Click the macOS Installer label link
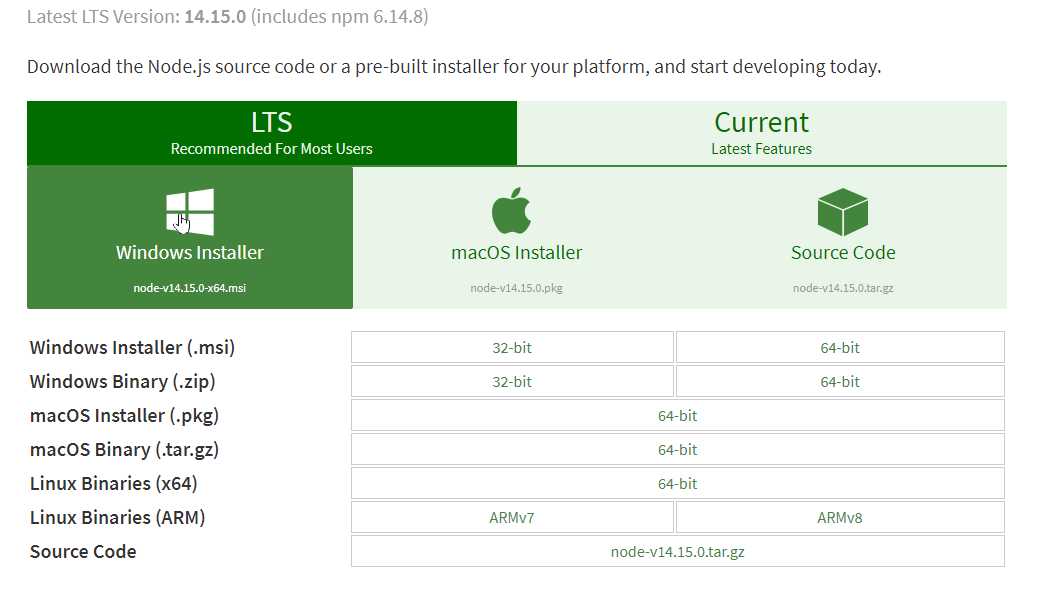Viewport: 1045px width, 593px height. 517,253
